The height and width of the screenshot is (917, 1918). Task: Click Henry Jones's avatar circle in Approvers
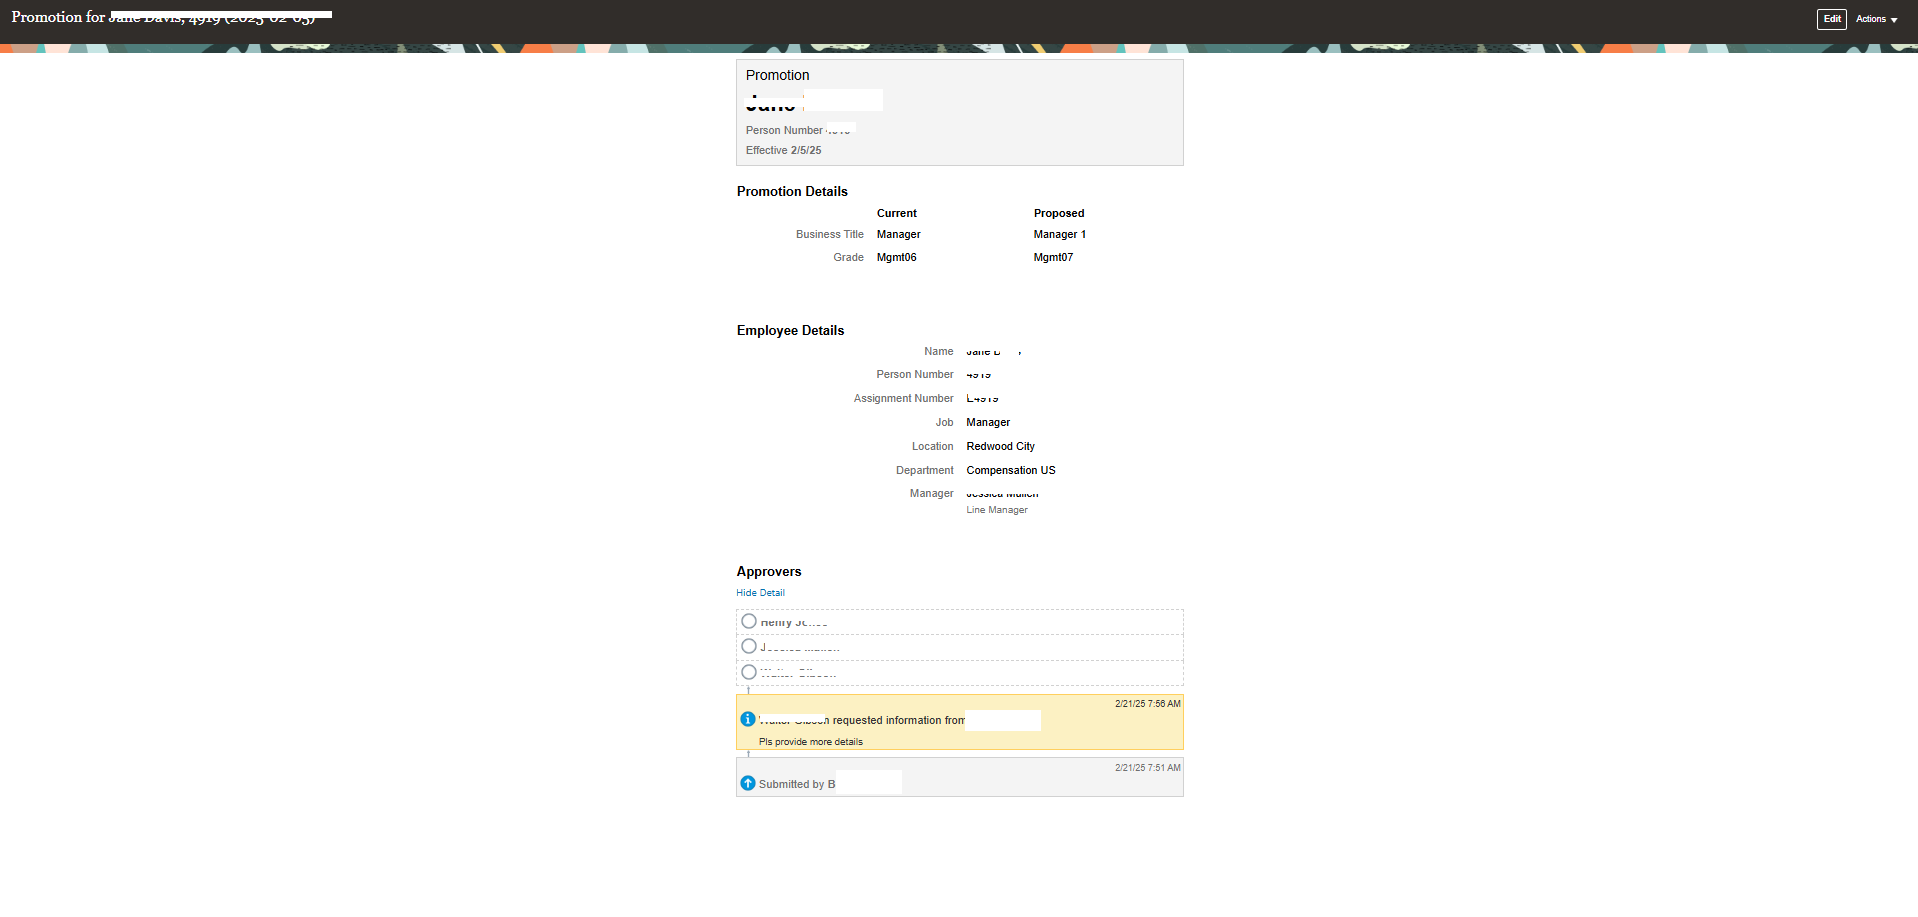[748, 621]
